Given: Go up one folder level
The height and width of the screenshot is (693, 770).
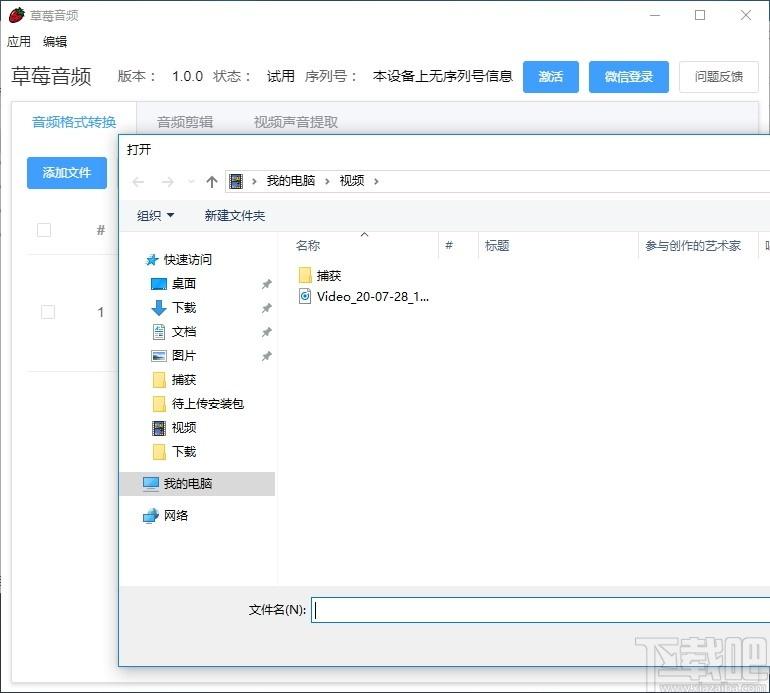Looking at the screenshot, I should [x=212, y=182].
